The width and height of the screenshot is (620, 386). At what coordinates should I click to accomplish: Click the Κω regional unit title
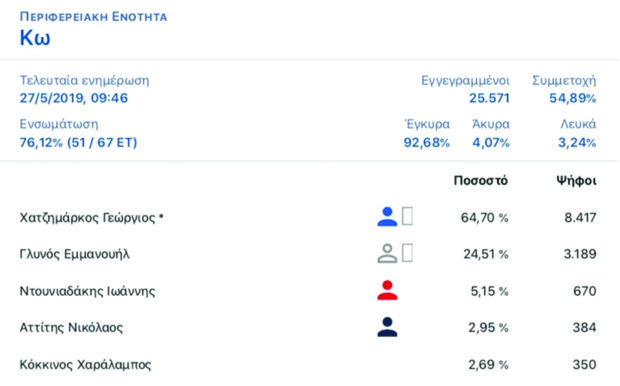coord(35,38)
